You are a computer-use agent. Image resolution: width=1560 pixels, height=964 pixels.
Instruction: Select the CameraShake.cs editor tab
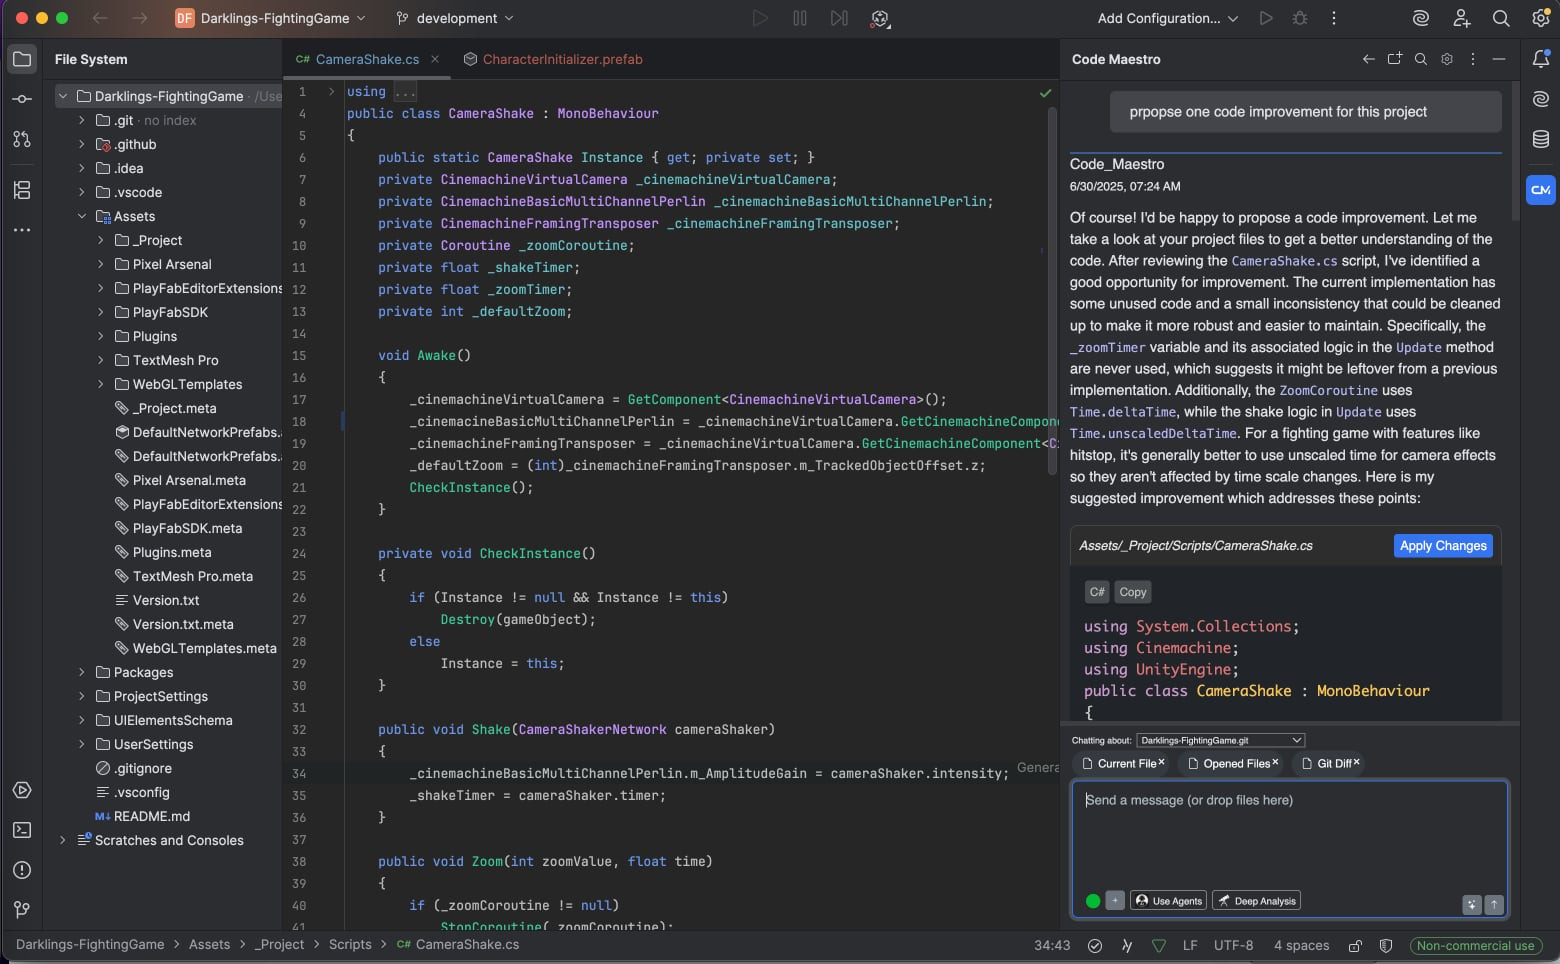pos(366,59)
